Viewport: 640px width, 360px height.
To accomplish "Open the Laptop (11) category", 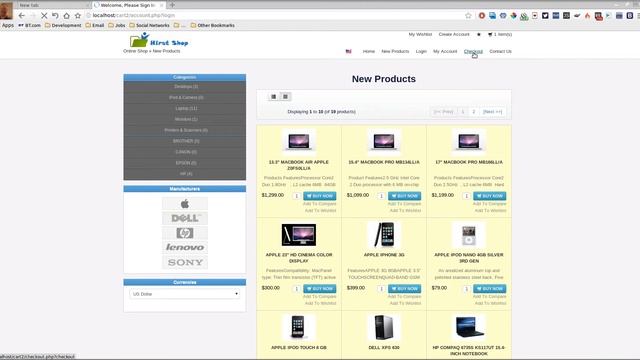I will tap(186, 109).
